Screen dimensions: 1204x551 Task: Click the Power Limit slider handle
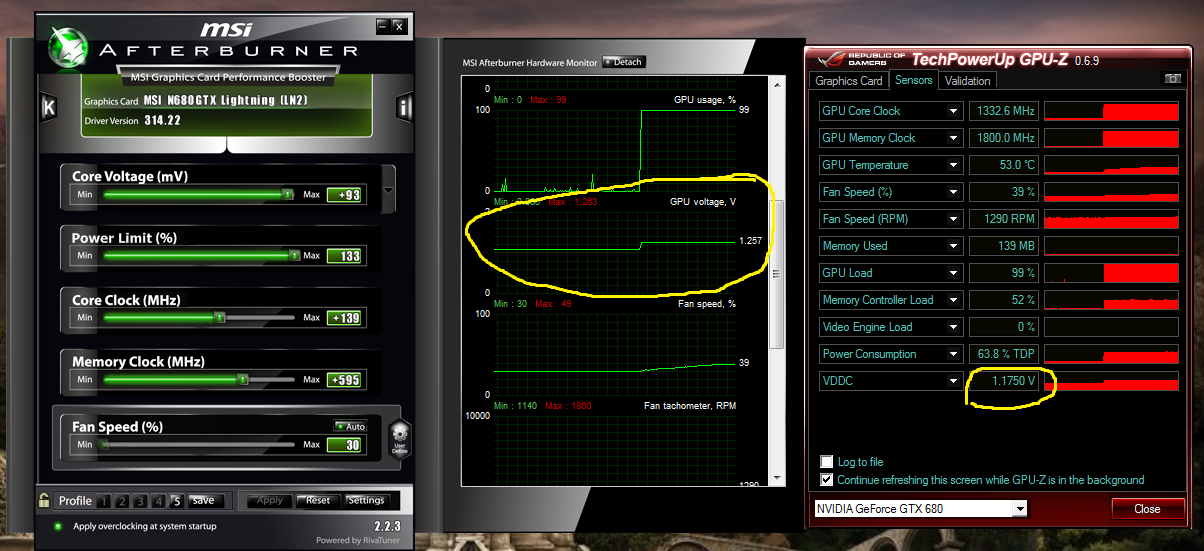[294, 256]
